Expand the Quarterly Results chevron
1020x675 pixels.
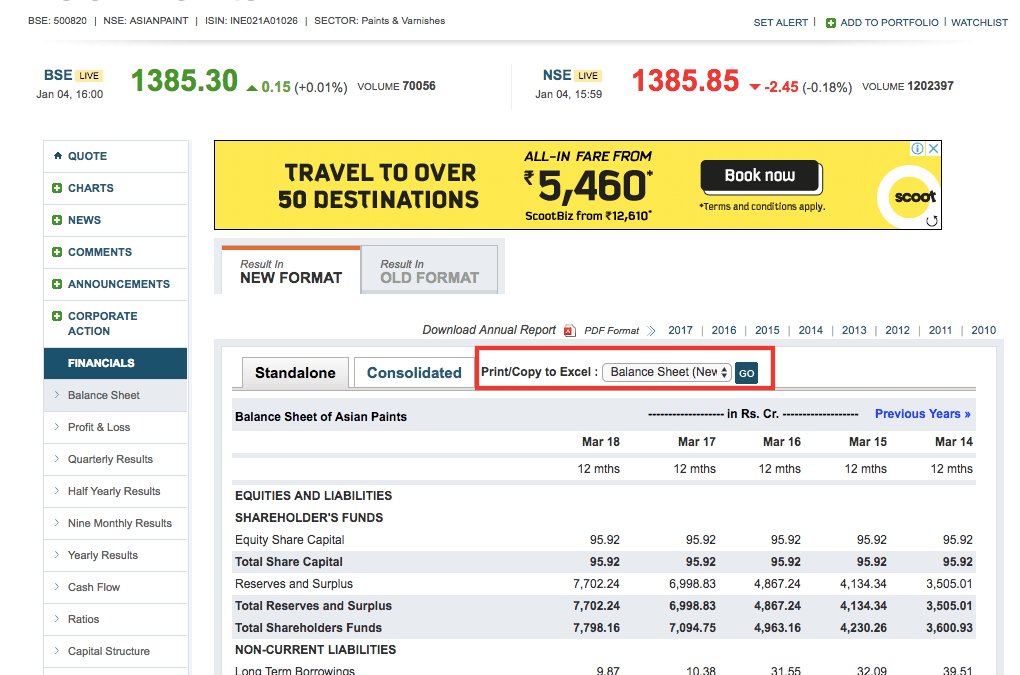point(57,458)
